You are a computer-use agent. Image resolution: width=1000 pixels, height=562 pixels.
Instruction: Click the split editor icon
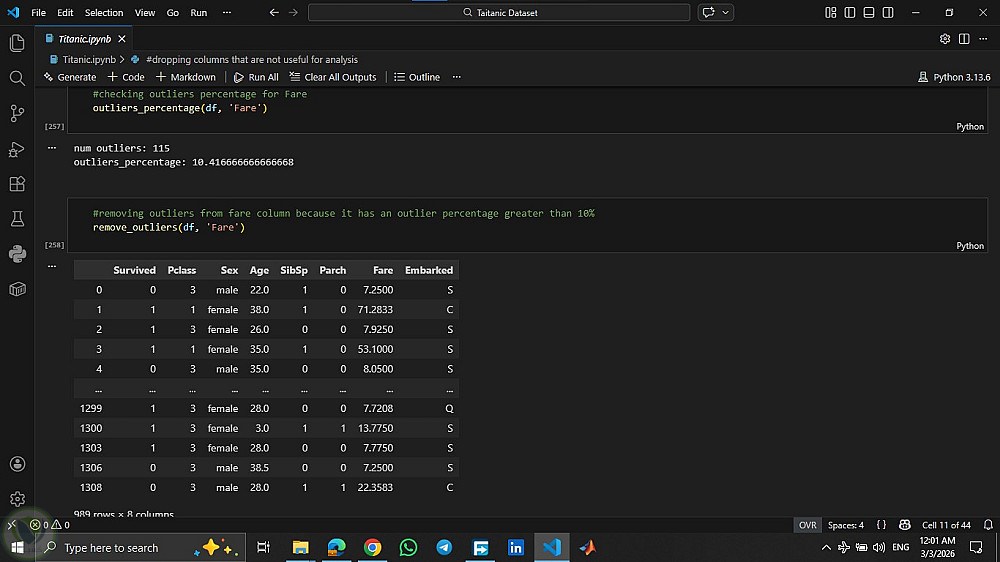(964, 39)
